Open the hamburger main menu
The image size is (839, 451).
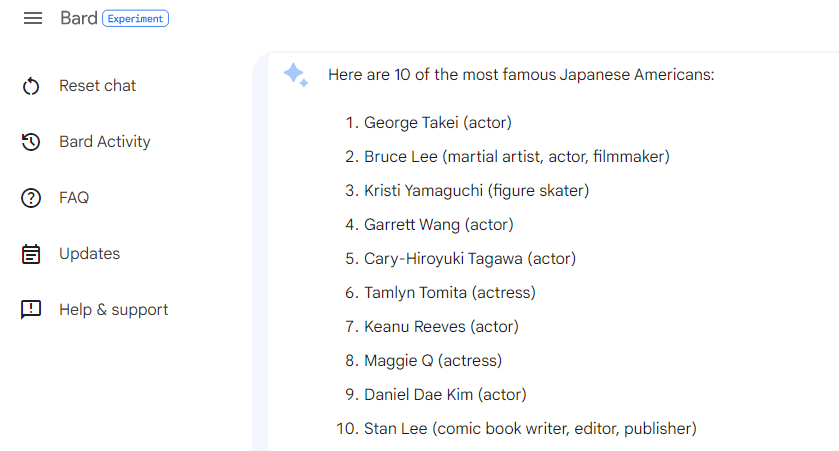click(33, 18)
